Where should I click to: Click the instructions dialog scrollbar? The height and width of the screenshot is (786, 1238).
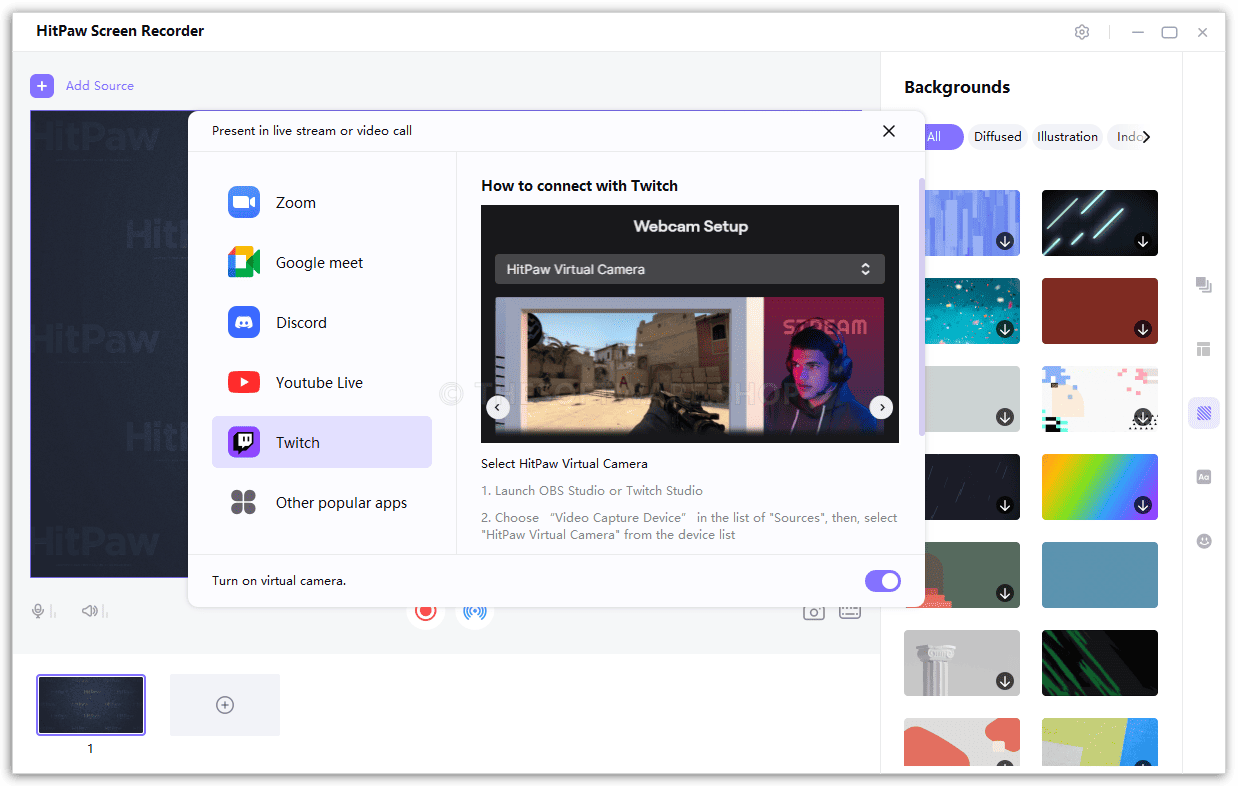[921, 306]
